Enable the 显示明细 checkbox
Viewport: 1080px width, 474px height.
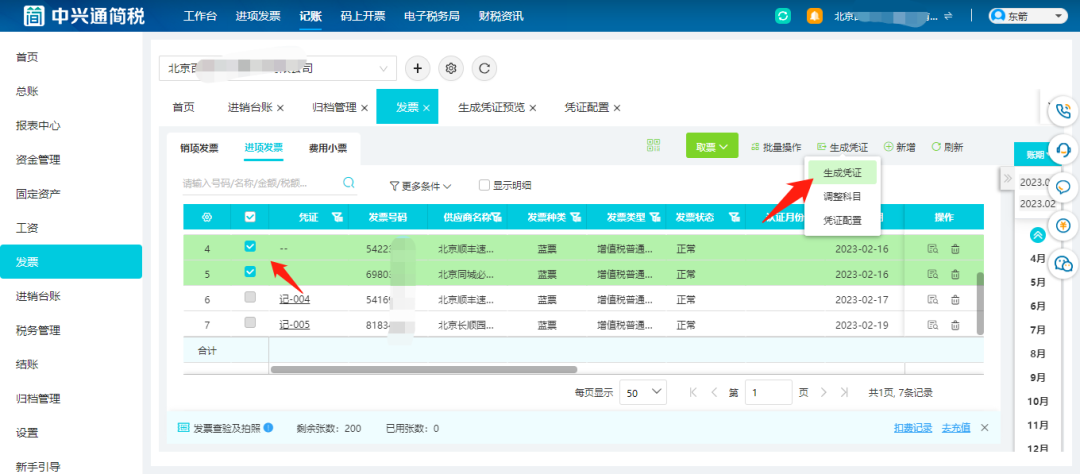click(484, 185)
